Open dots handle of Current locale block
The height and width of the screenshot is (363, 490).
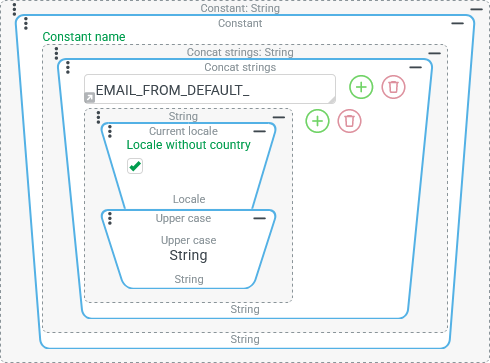click(x=110, y=132)
